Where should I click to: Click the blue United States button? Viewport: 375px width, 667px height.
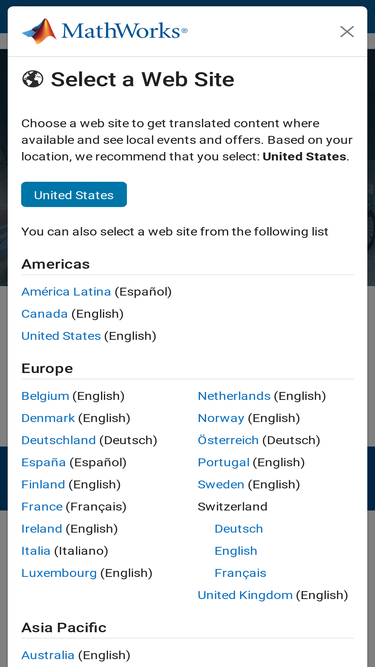pyautogui.click(x=74, y=195)
